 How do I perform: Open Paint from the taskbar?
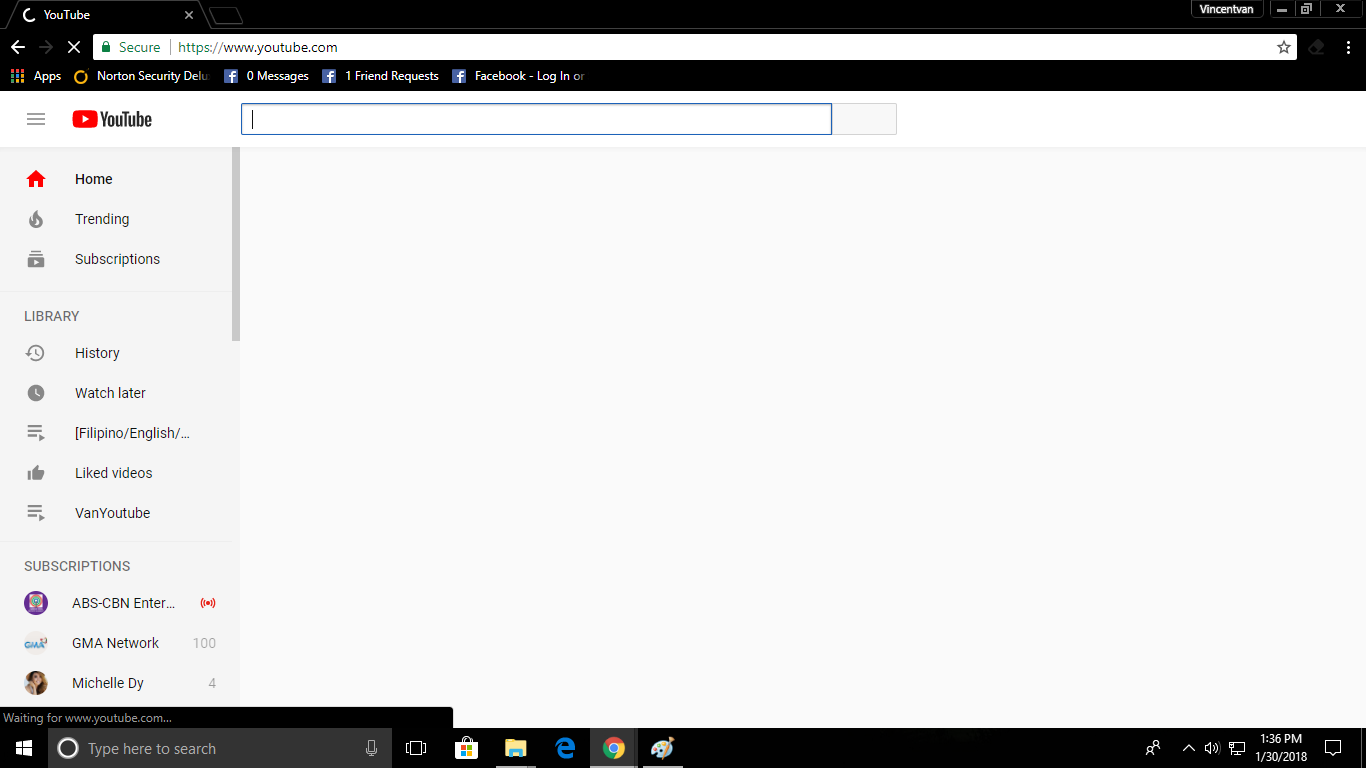pyautogui.click(x=663, y=748)
